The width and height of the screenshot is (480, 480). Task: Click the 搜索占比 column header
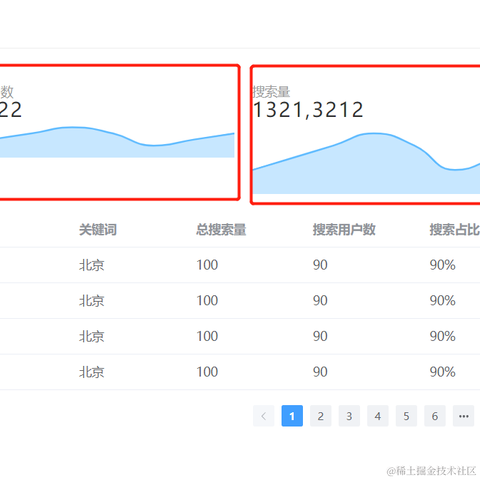coord(455,230)
